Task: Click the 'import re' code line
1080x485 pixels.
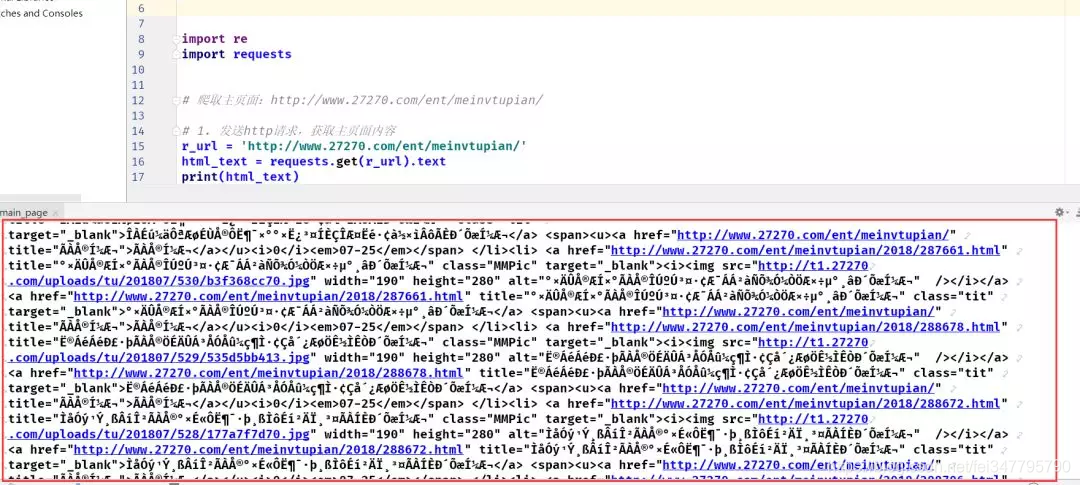Action: point(214,39)
